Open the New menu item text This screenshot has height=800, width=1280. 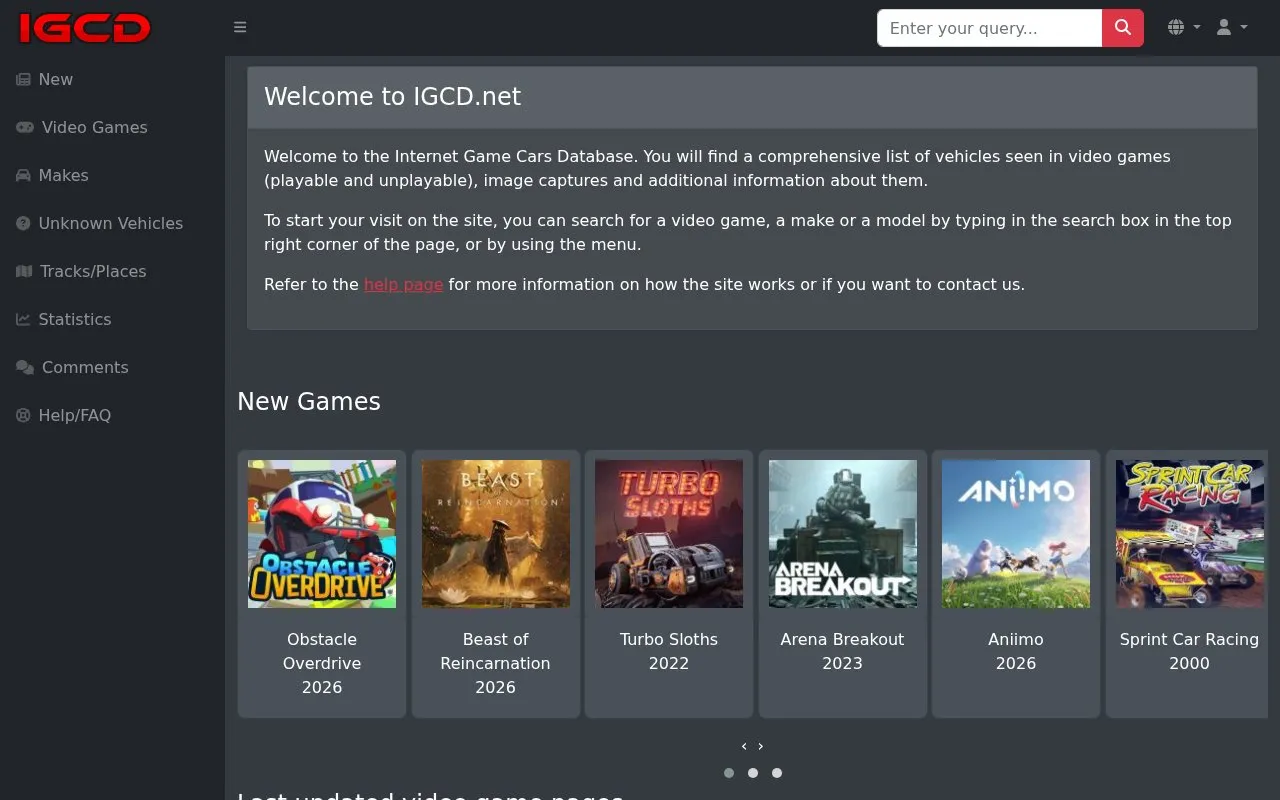coord(56,79)
